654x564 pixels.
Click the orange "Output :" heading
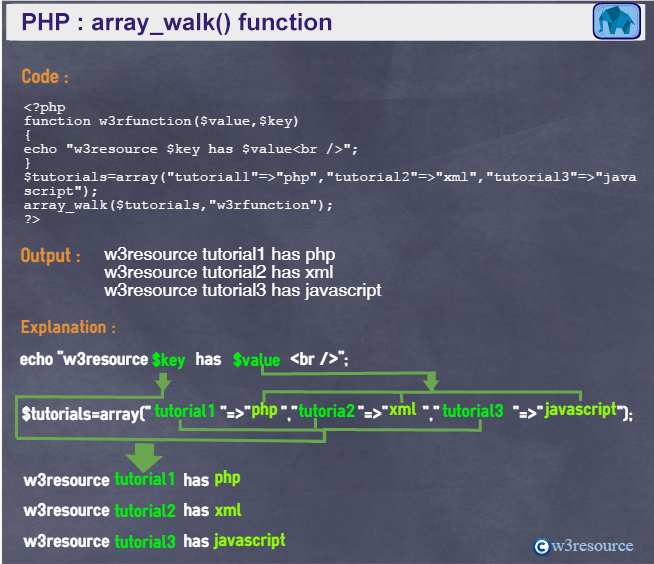click(x=50, y=255)
